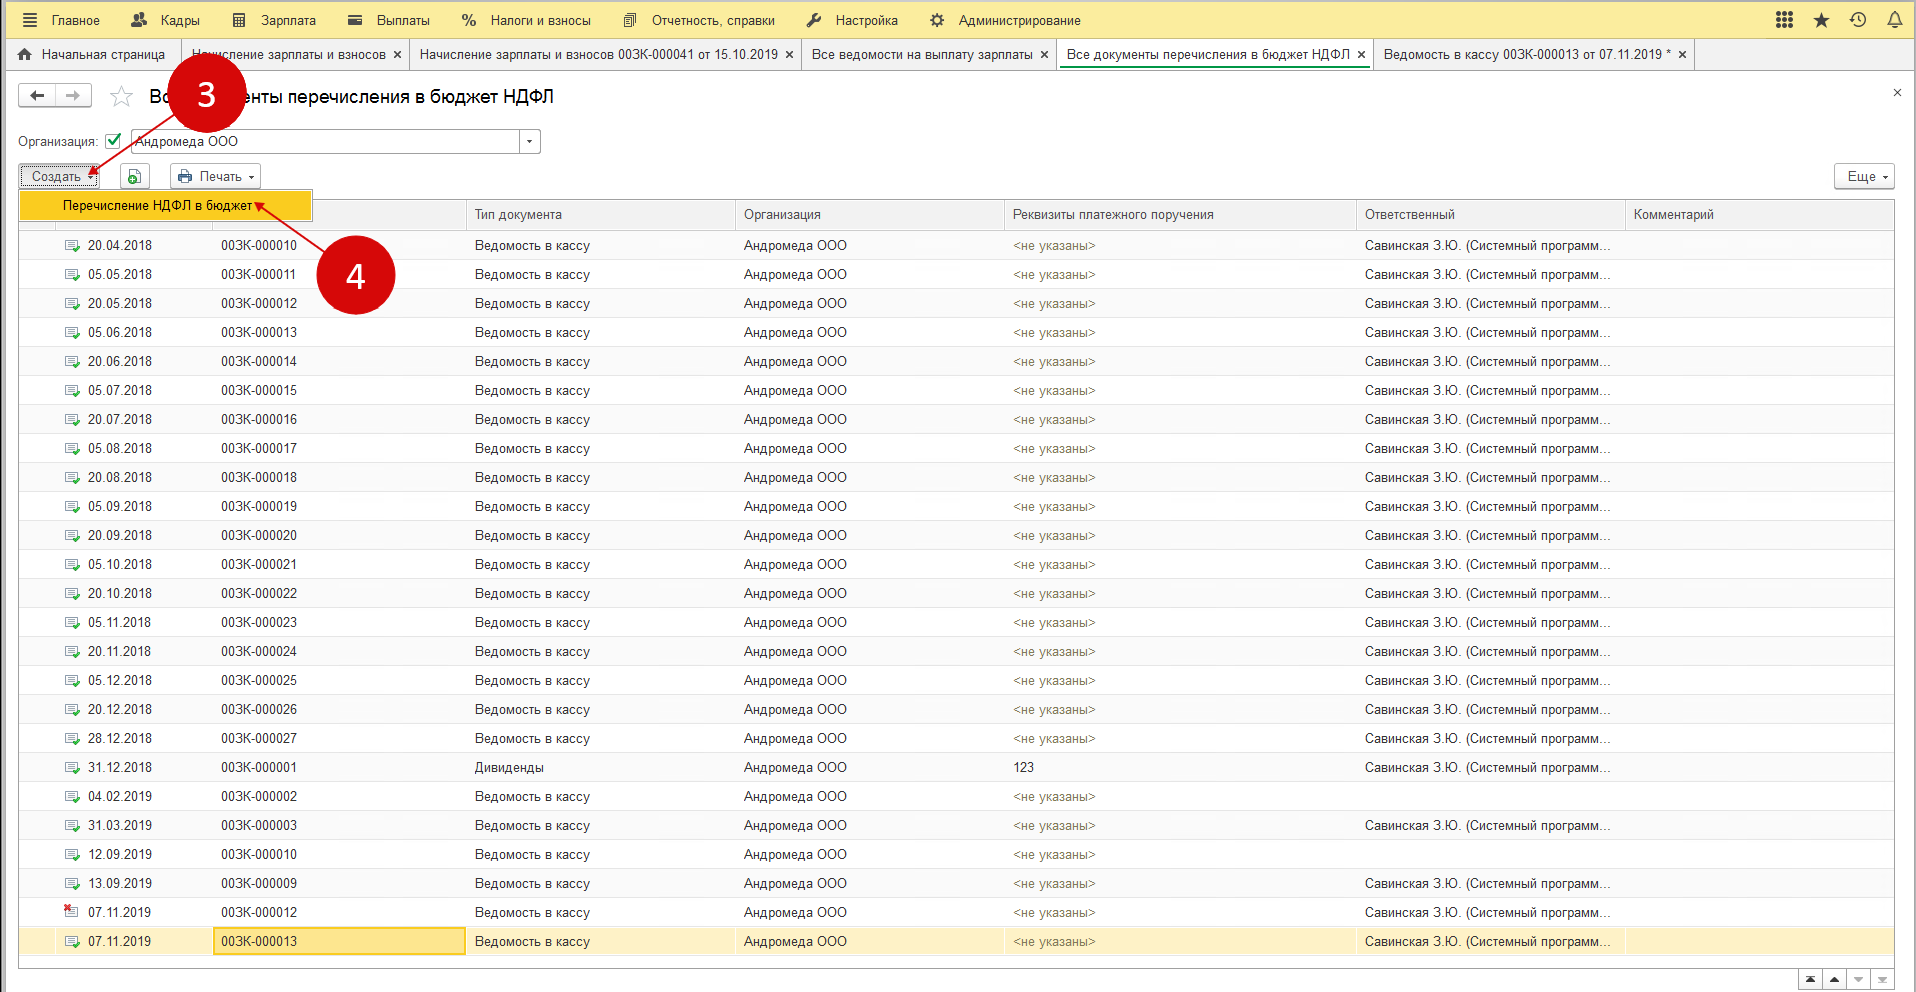Sort by Реквизиты платежного поручения column header

(1181, 215)
